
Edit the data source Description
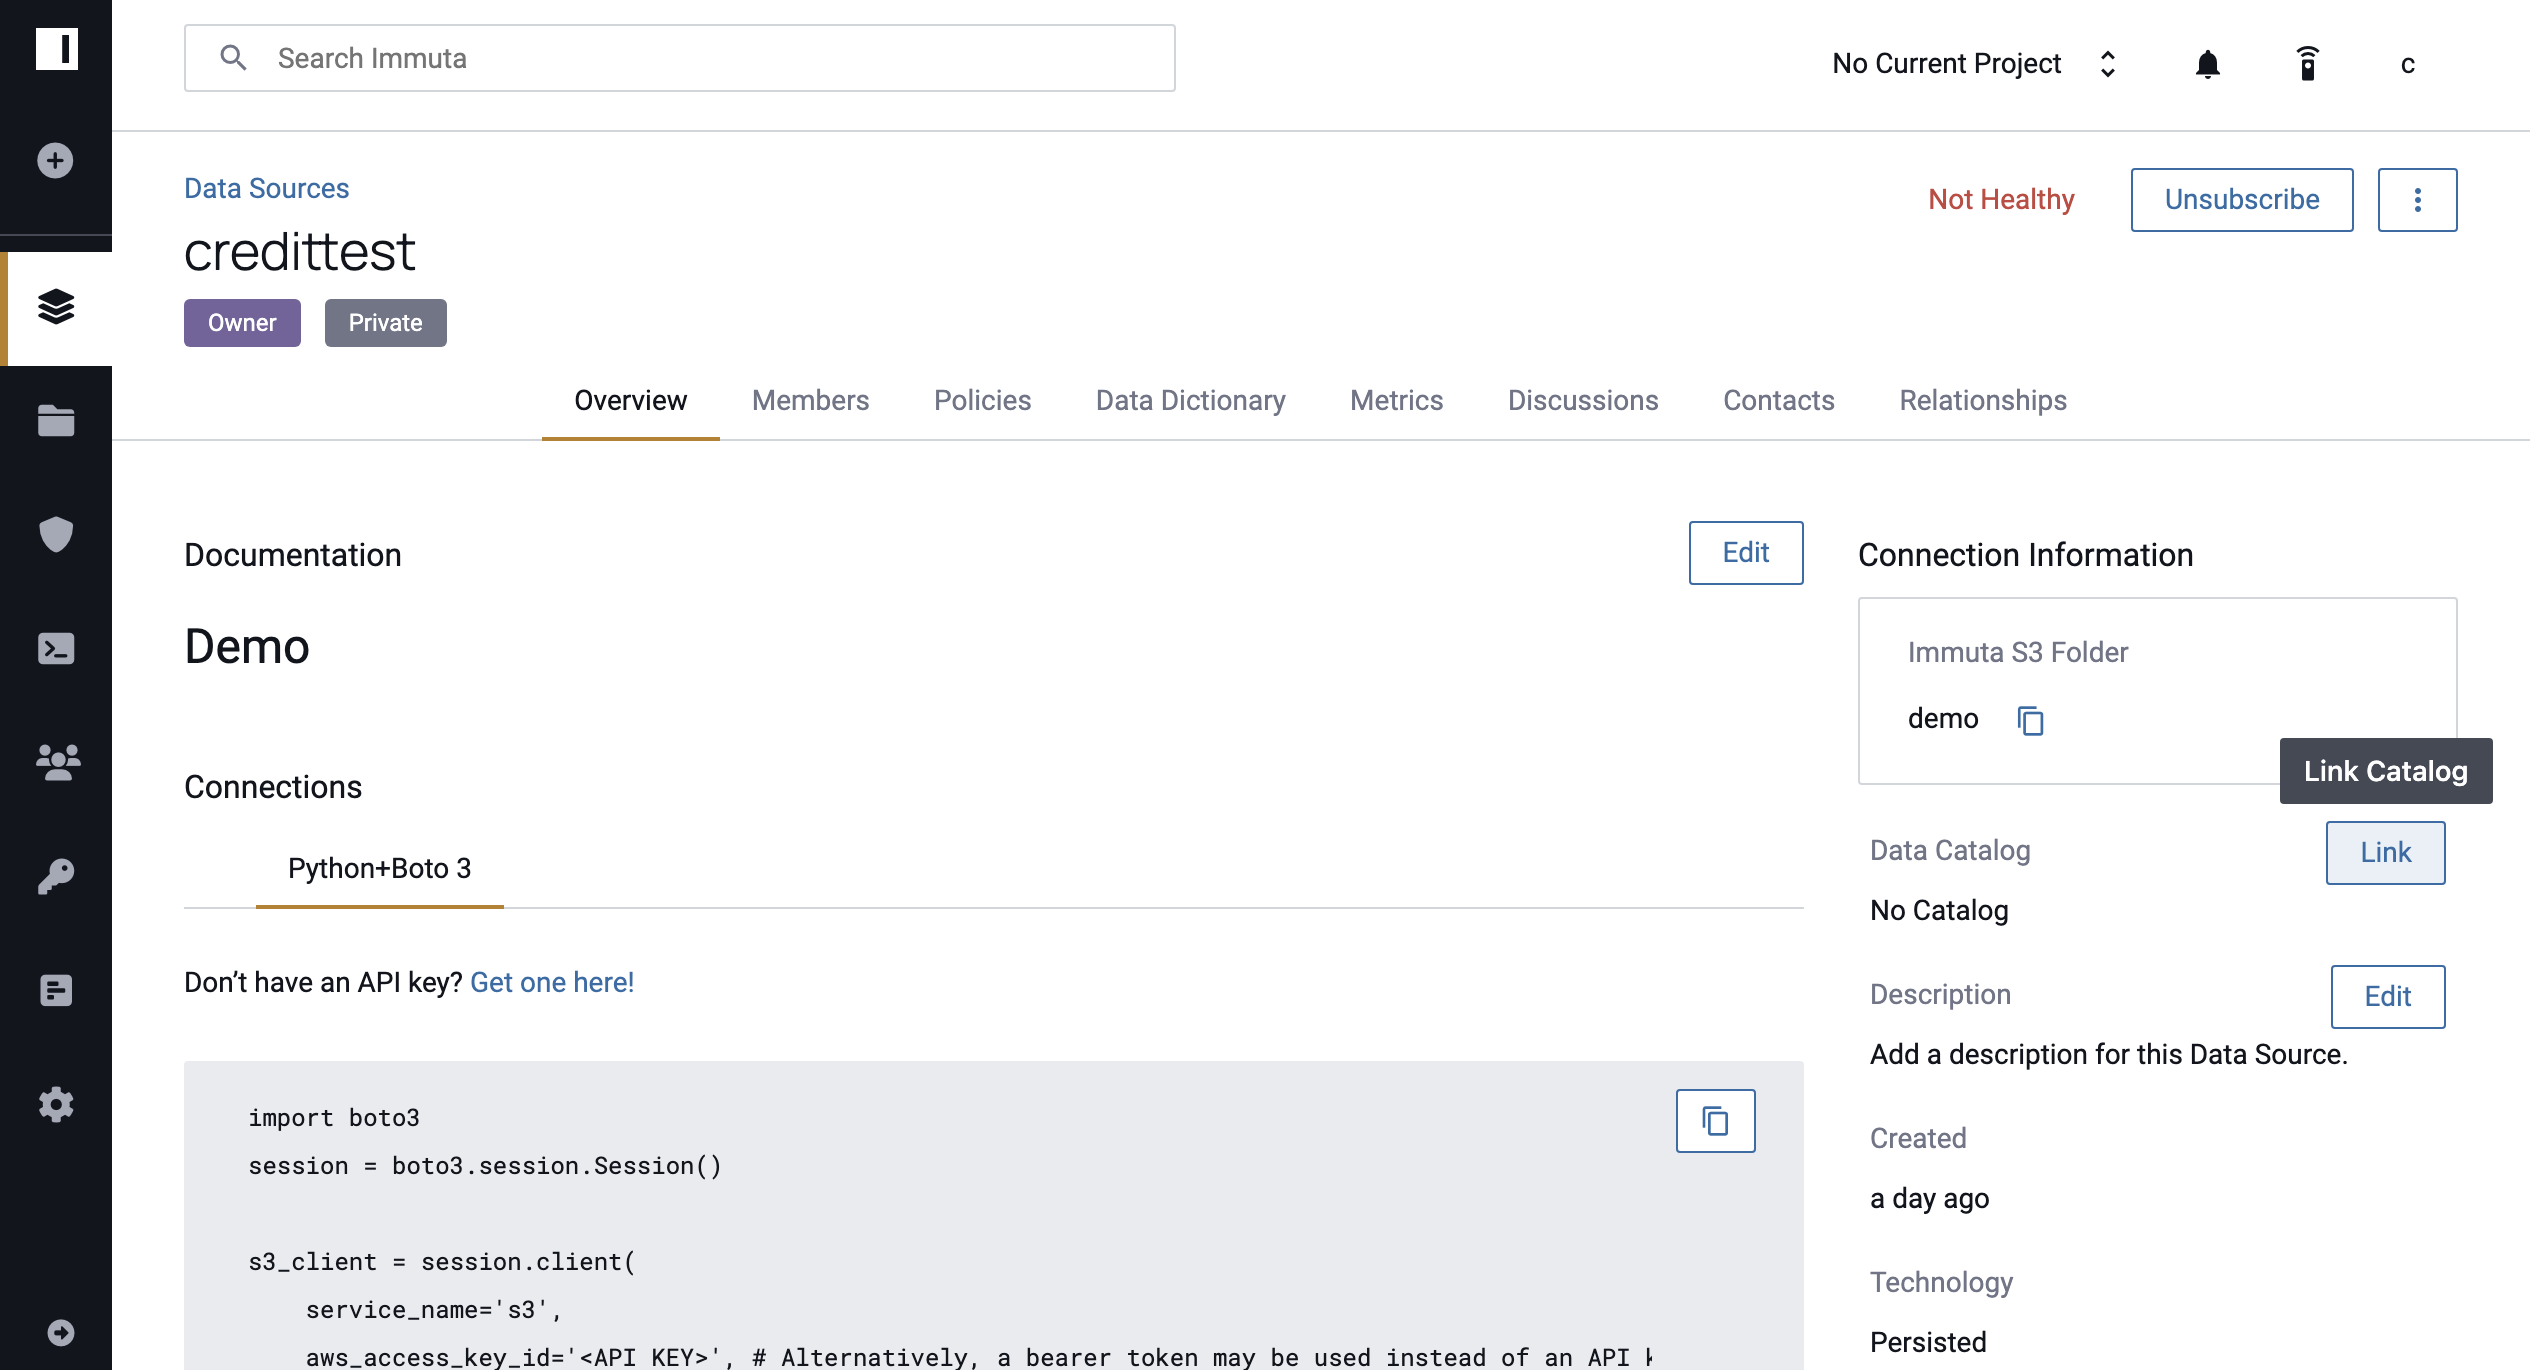tap(2387, 997)
